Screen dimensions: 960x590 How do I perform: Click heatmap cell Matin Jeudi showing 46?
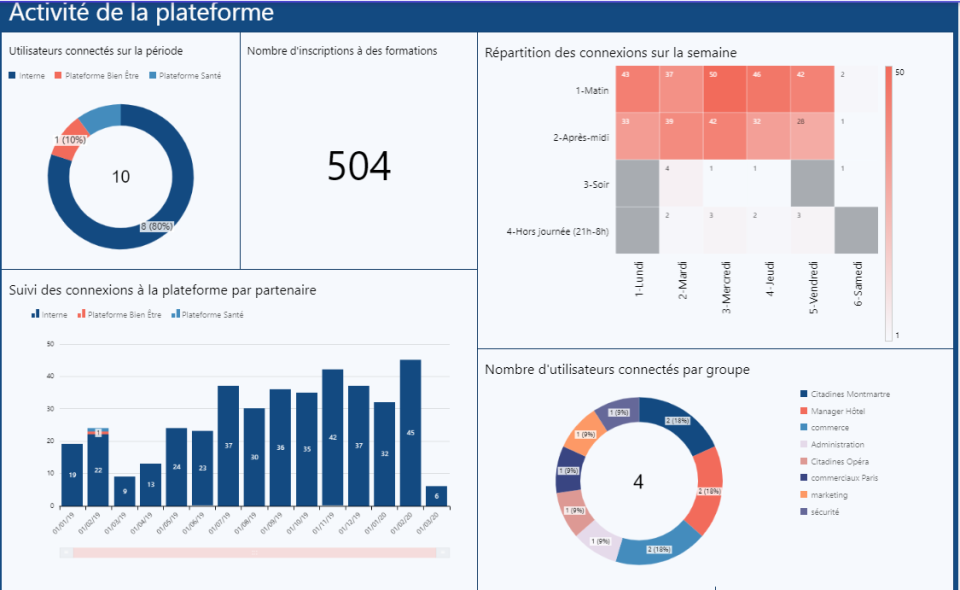pyautogui.click(x=768, y=89)
